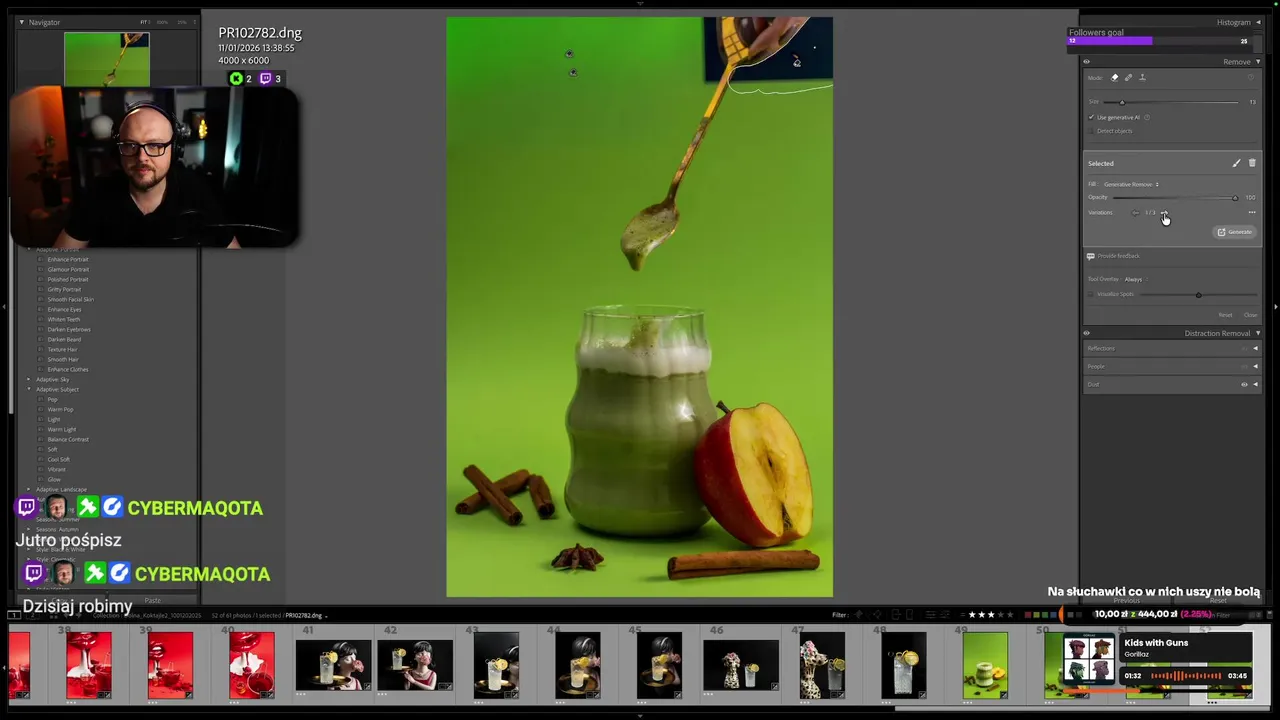Image resolution: width=1280 pixels, height=720 pixels.
Task: Select filmstrip thumbnail 46 leopard vase
Action: pos(741,665)
